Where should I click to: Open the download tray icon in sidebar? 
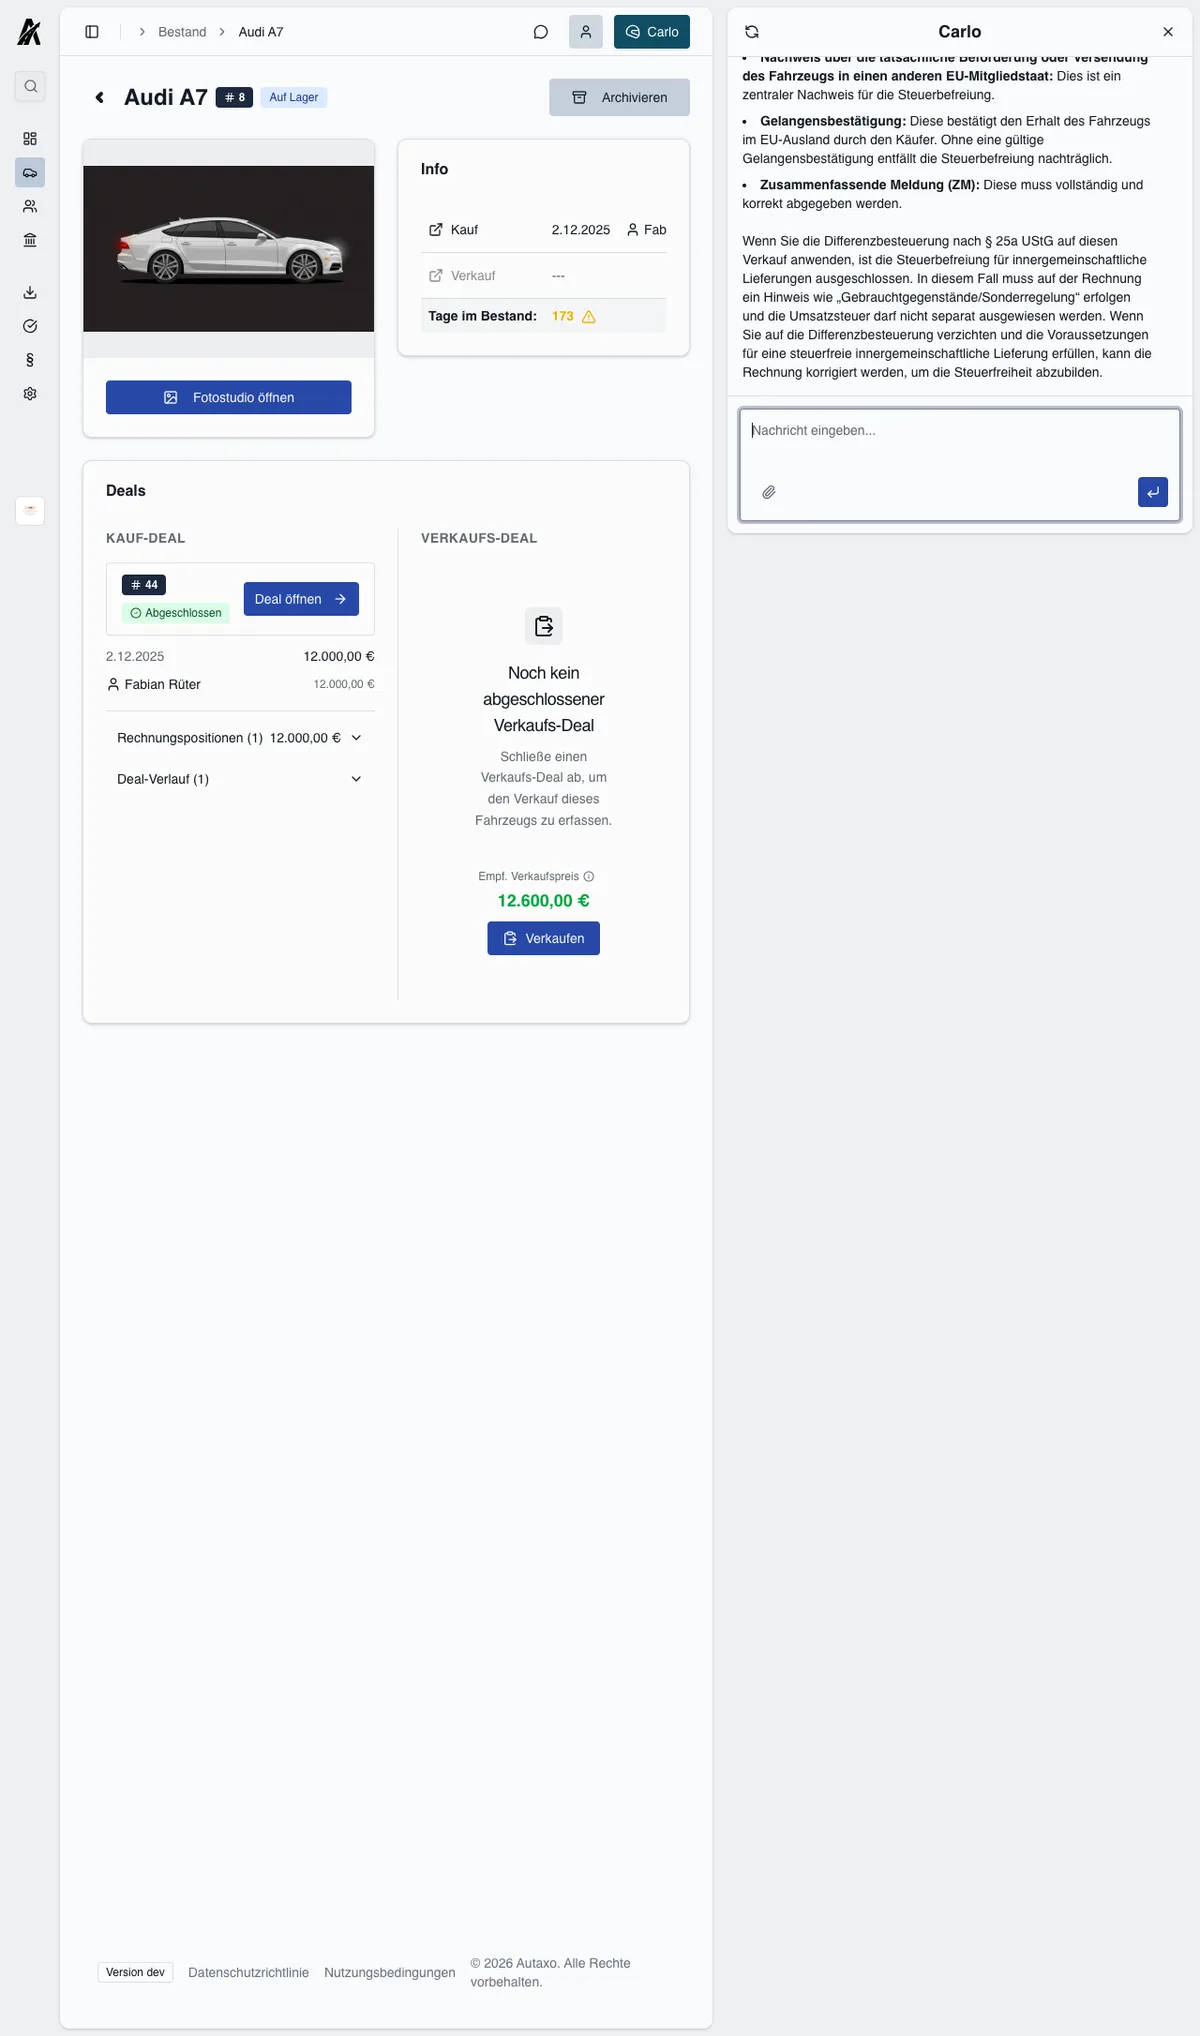30,292
